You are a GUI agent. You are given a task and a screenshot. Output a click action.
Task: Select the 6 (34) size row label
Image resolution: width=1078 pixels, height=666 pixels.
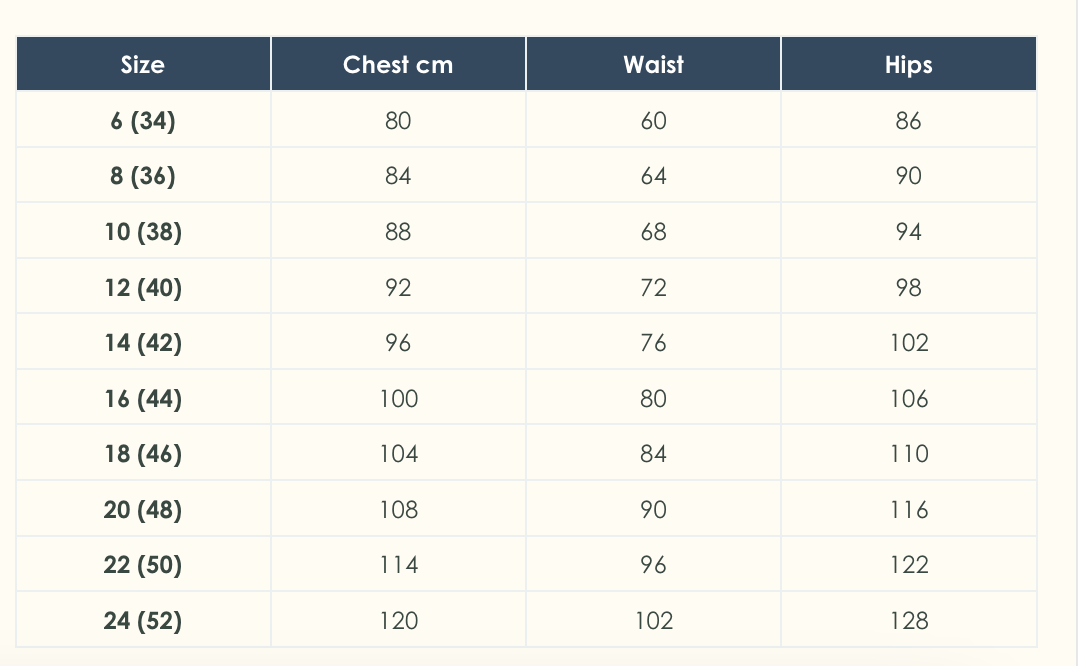143,121
